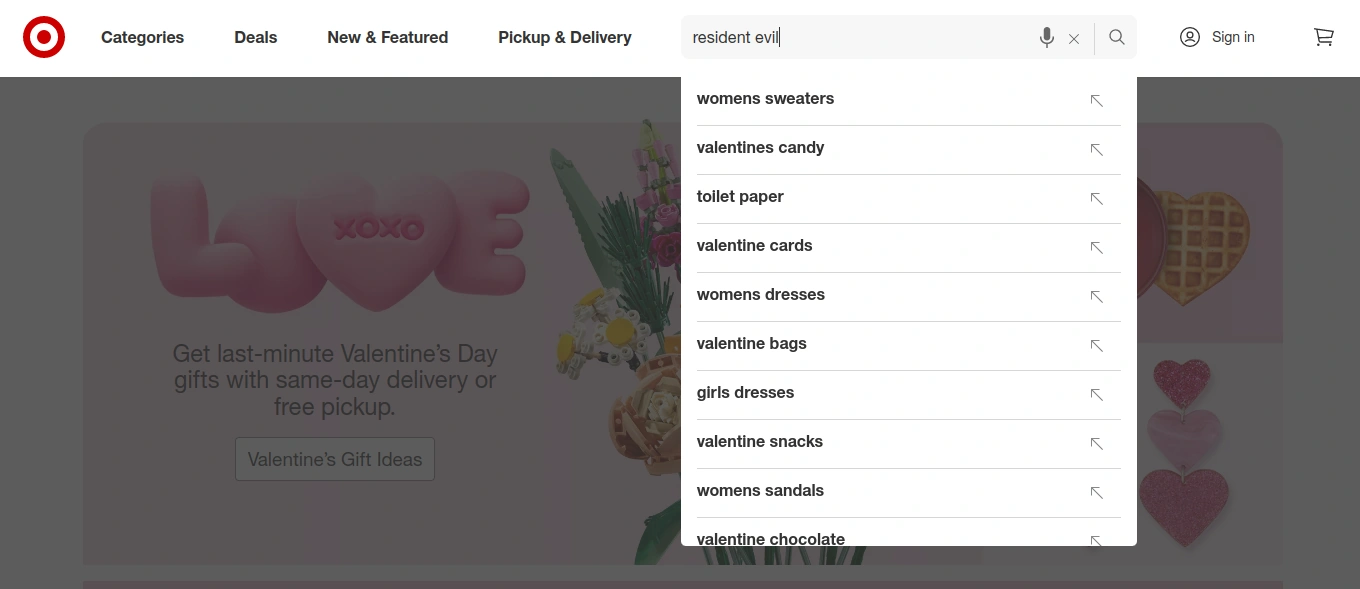Submit the search via the magnifying glass icon
This screenshot has width=1360, height=589.
click(1116, 37)
